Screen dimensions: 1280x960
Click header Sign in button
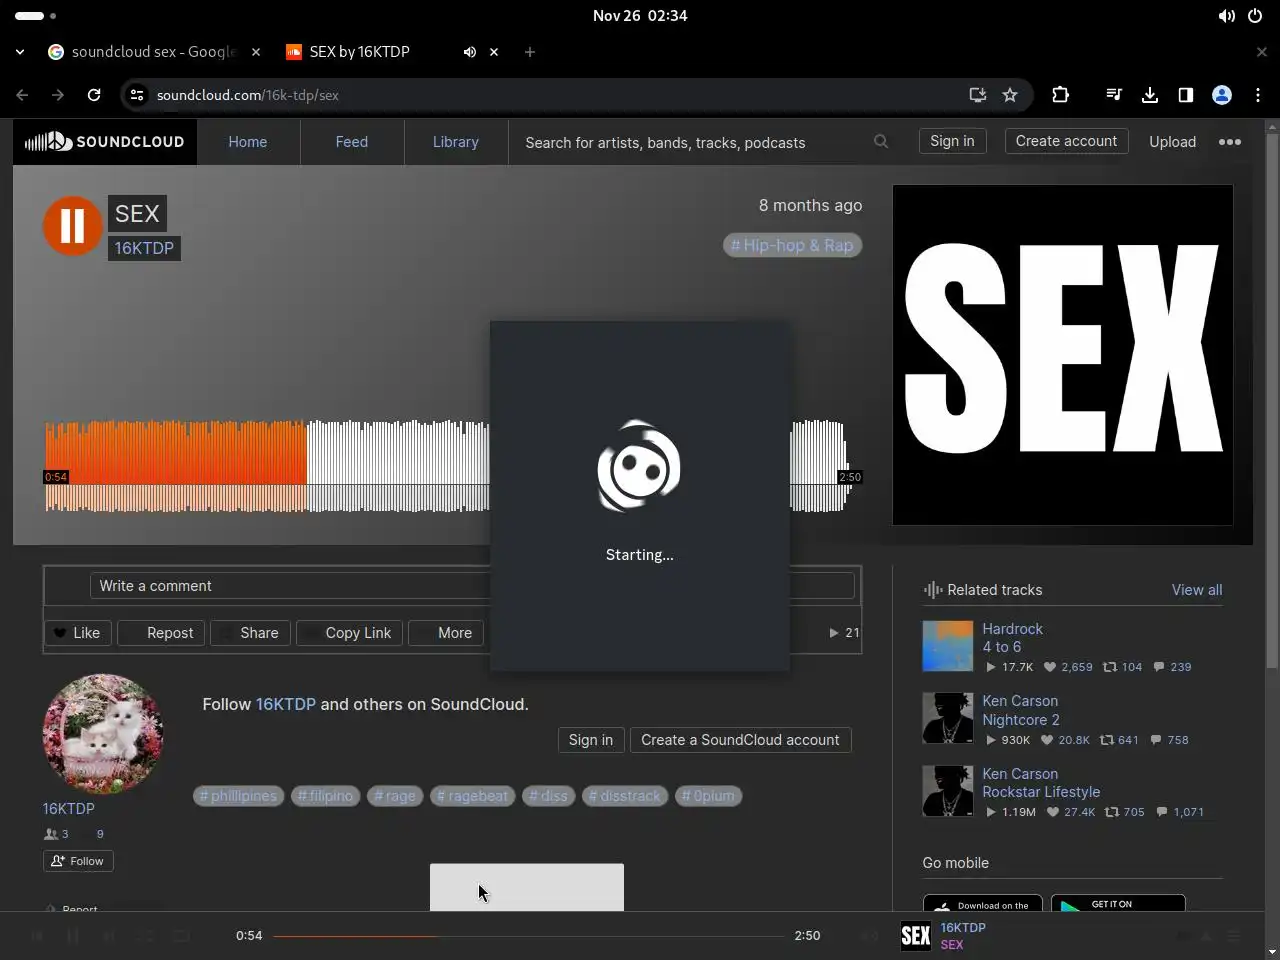tap(952, 141)
